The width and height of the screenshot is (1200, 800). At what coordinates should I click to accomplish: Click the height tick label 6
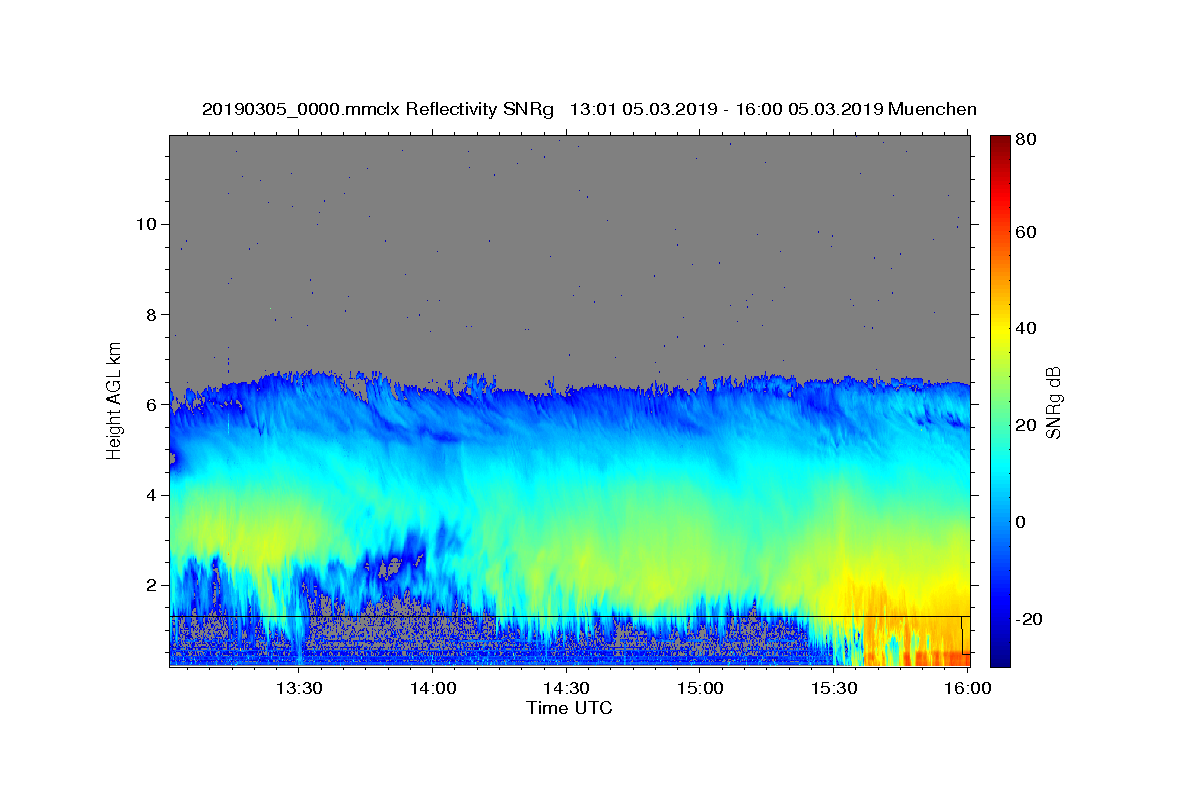pyautogui.click(x=150, y=405)
